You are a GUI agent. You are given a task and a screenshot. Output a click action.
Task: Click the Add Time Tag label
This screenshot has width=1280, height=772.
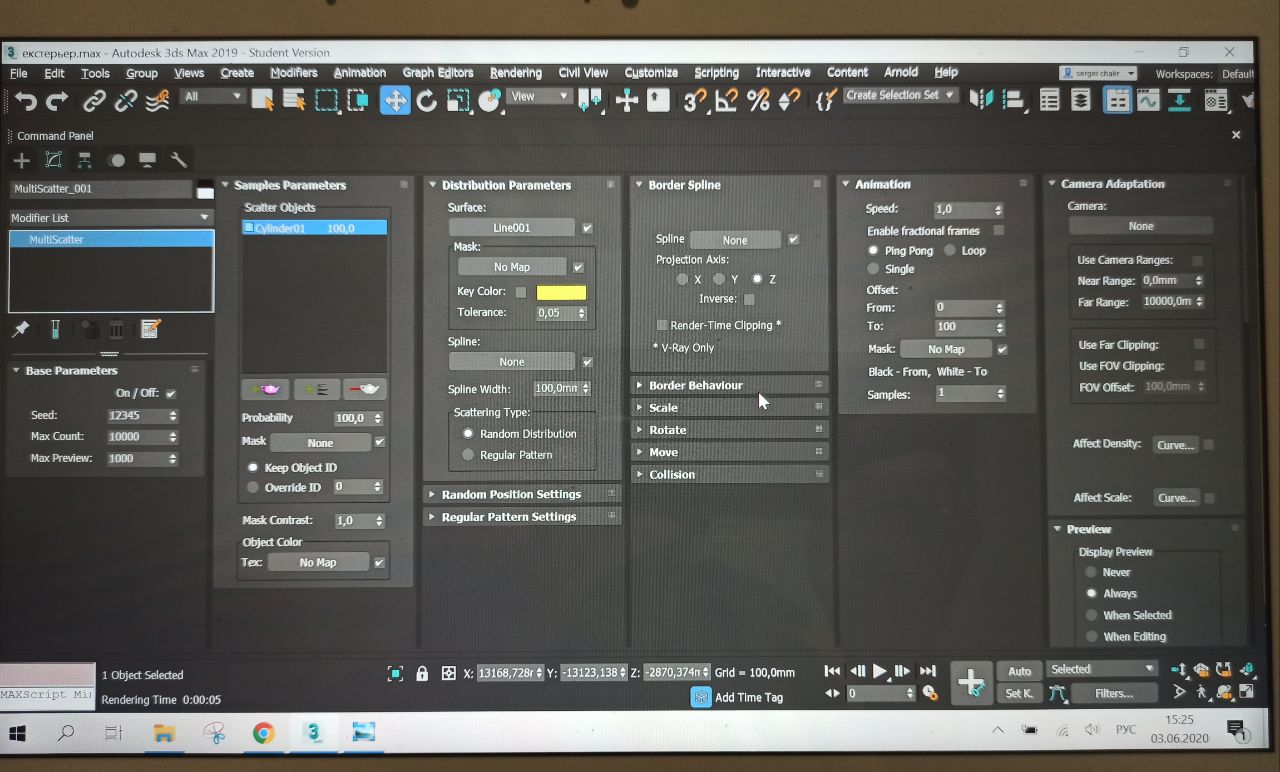[x=749, y=697]
